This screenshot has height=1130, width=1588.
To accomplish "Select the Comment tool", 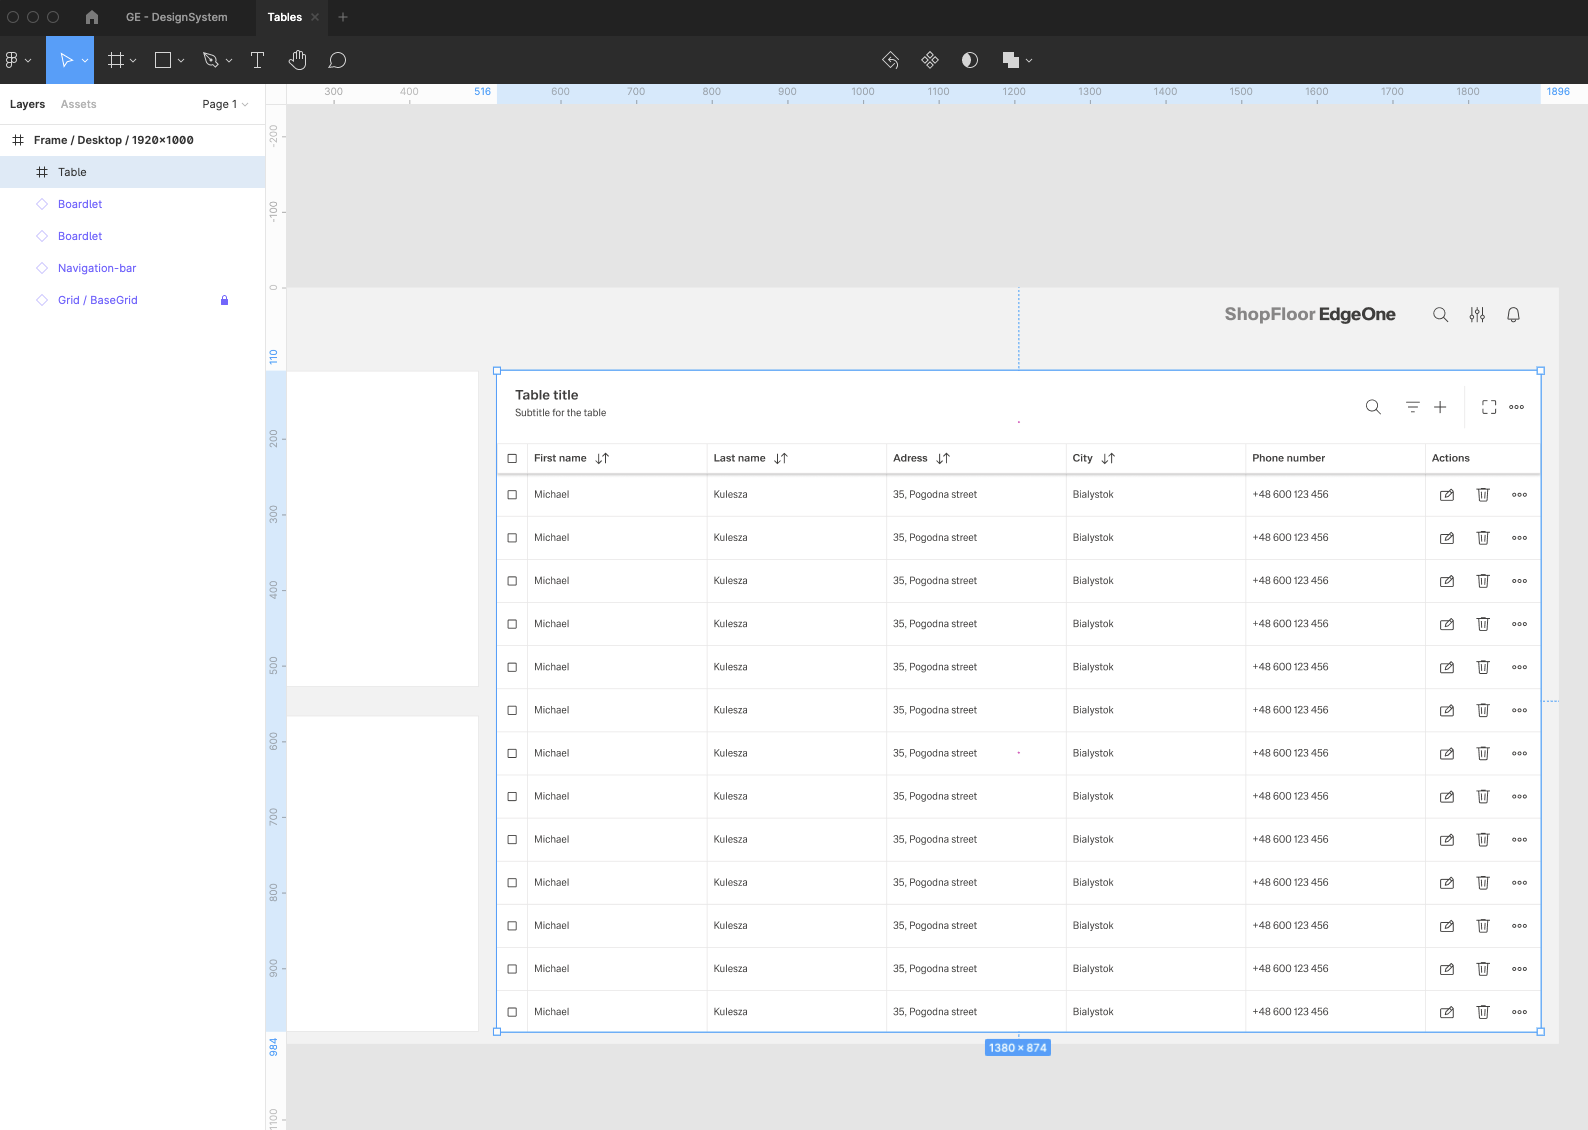I will click(x=337, y=60).
